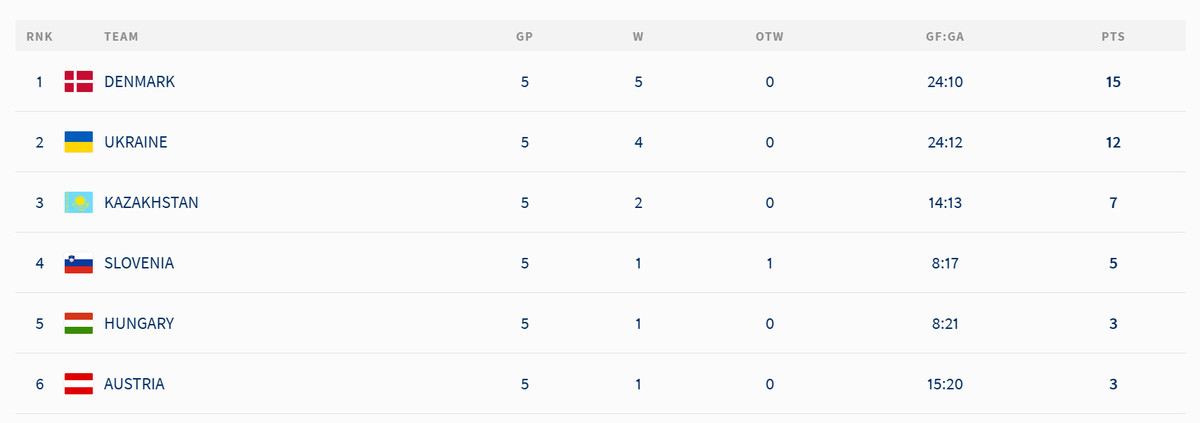Open the DENMARK team link
The height and width of the screenshot is (423, 1200).
(x=139, y=82)
